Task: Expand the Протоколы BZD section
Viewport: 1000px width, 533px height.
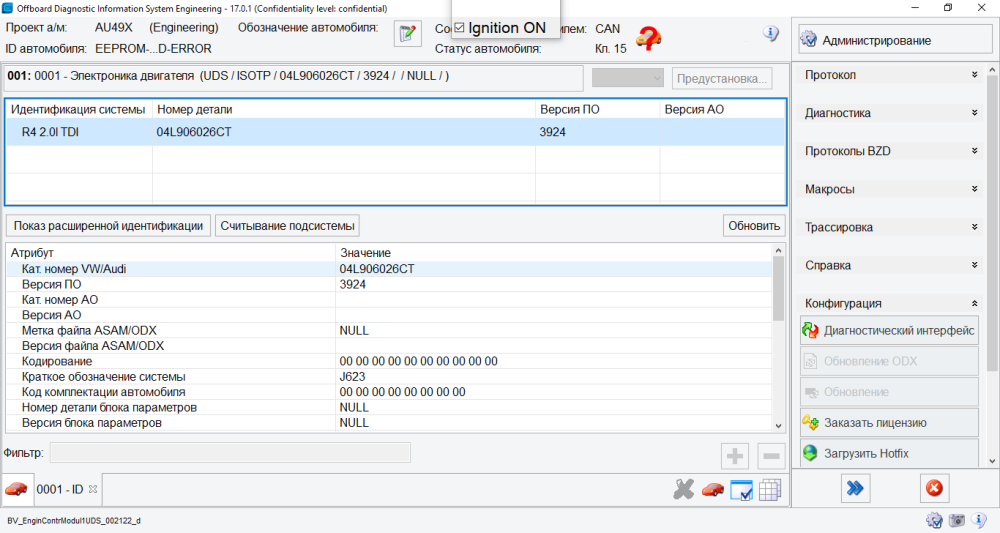Action: (x=974, y=151)
